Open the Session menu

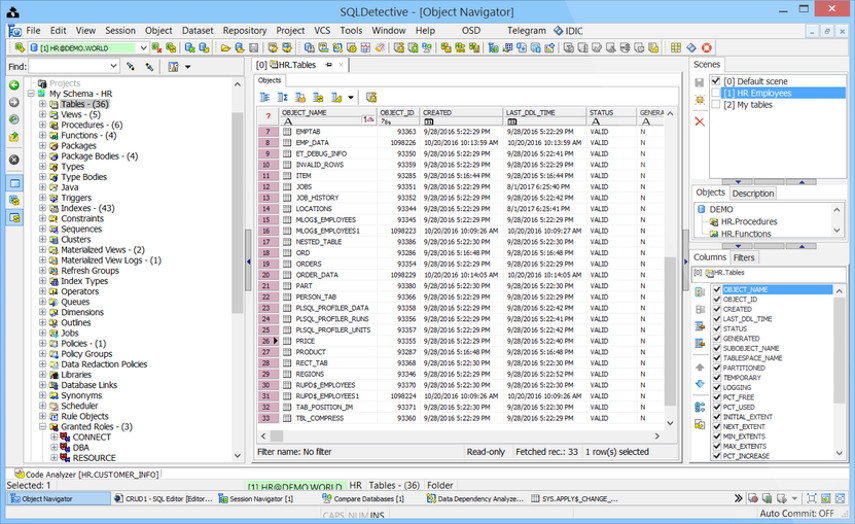coord(120,31)
